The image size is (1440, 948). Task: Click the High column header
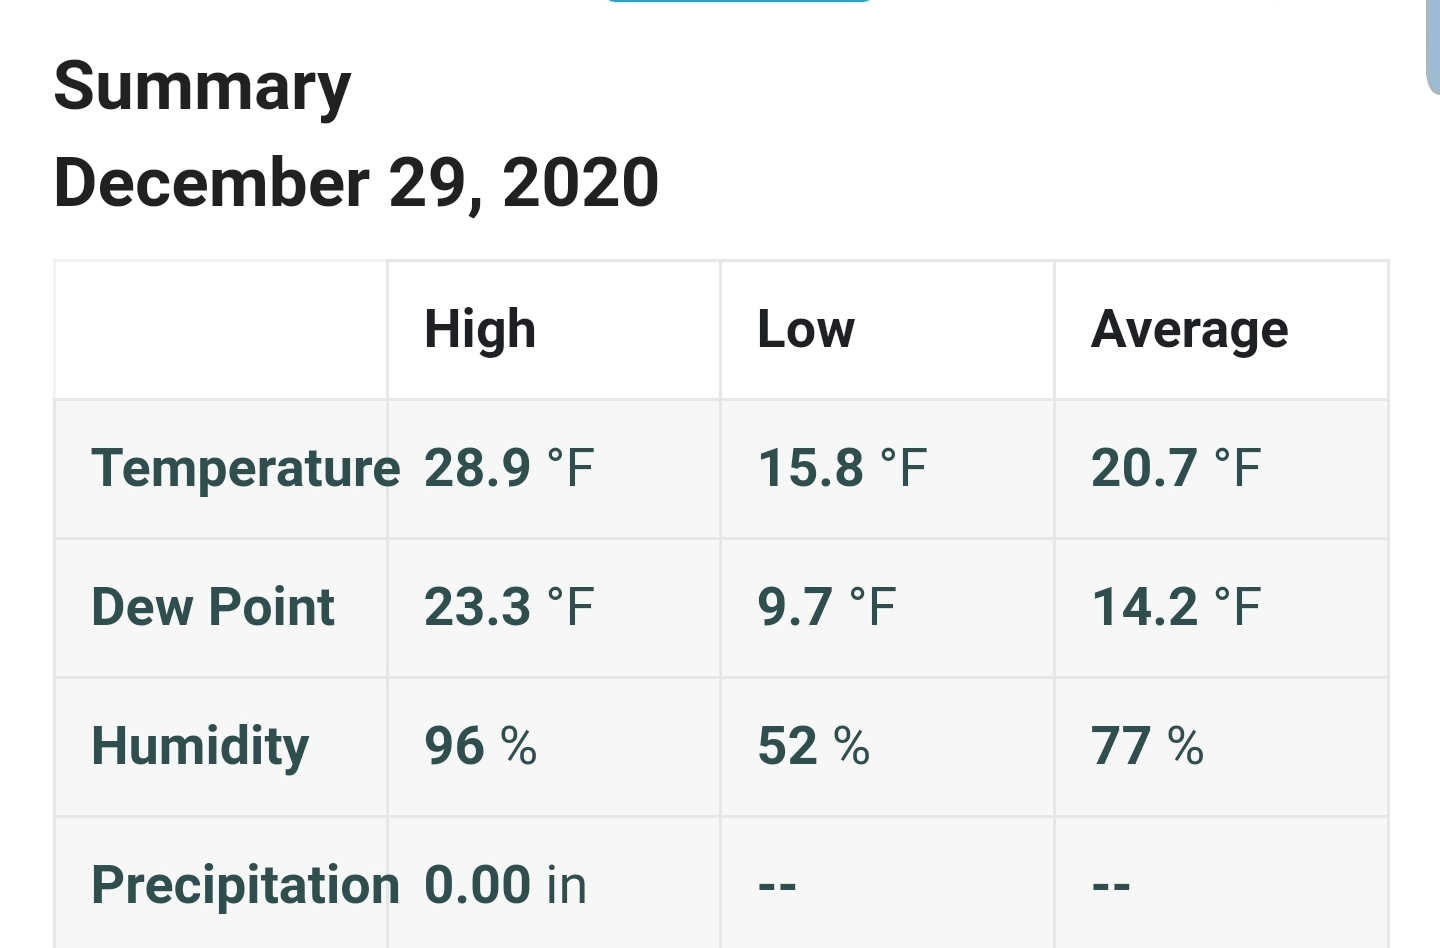pos(480,330)
